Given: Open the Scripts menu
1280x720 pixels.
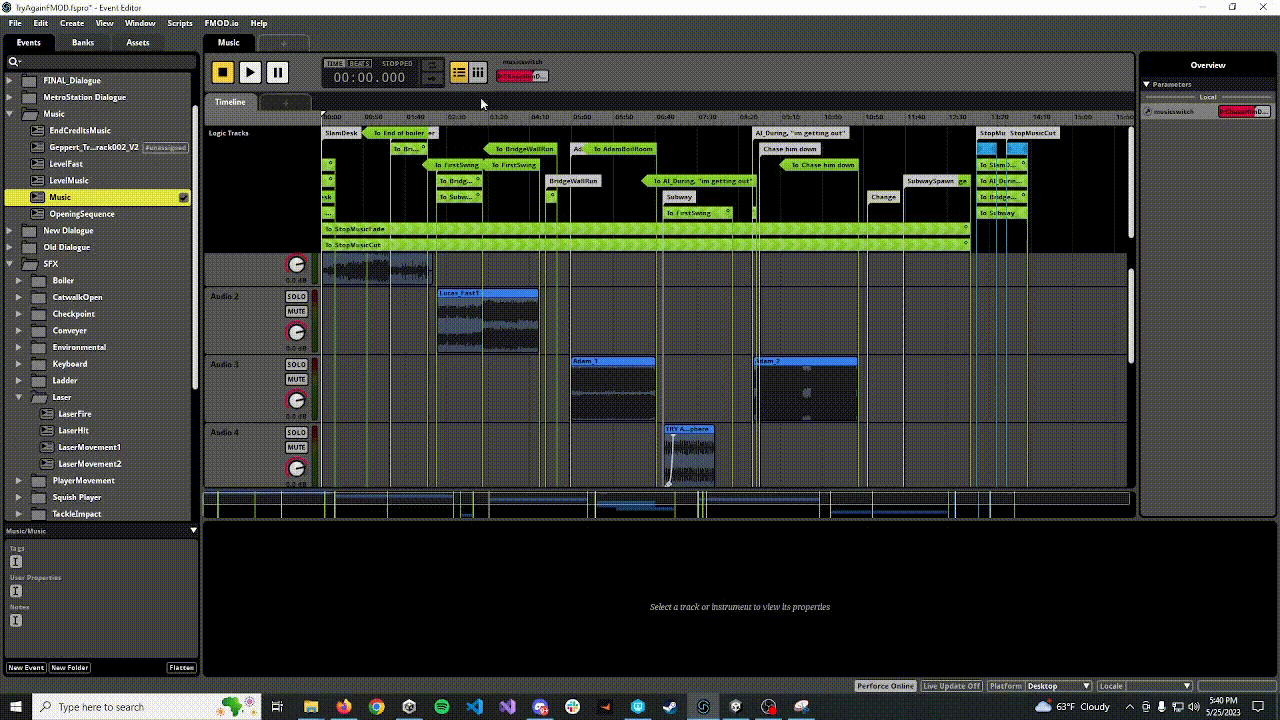Looking at the screenshot, I should click(180, 23).
